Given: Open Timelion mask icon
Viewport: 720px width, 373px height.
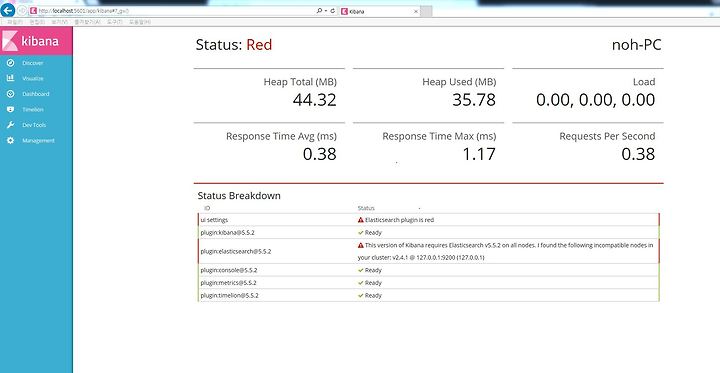Looking at the screenshot, I should coord(11,109).
